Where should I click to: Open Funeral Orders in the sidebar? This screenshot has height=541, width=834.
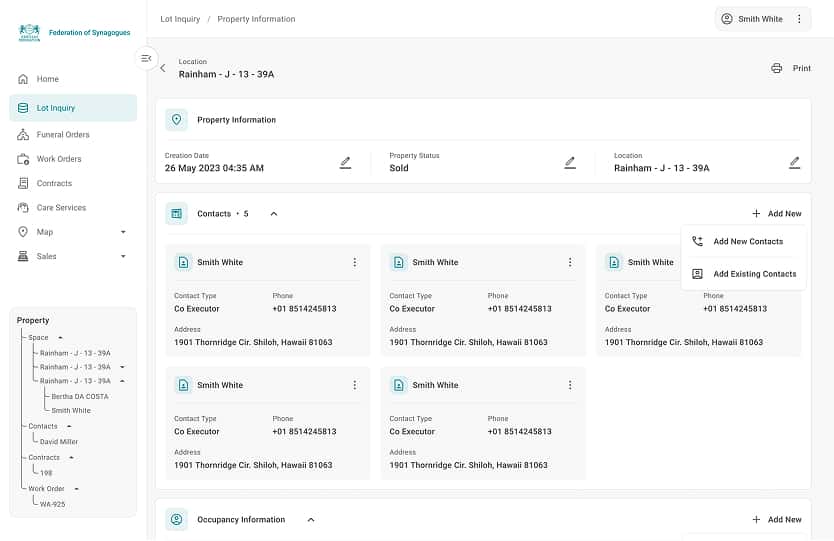click(x=63, y=134)
